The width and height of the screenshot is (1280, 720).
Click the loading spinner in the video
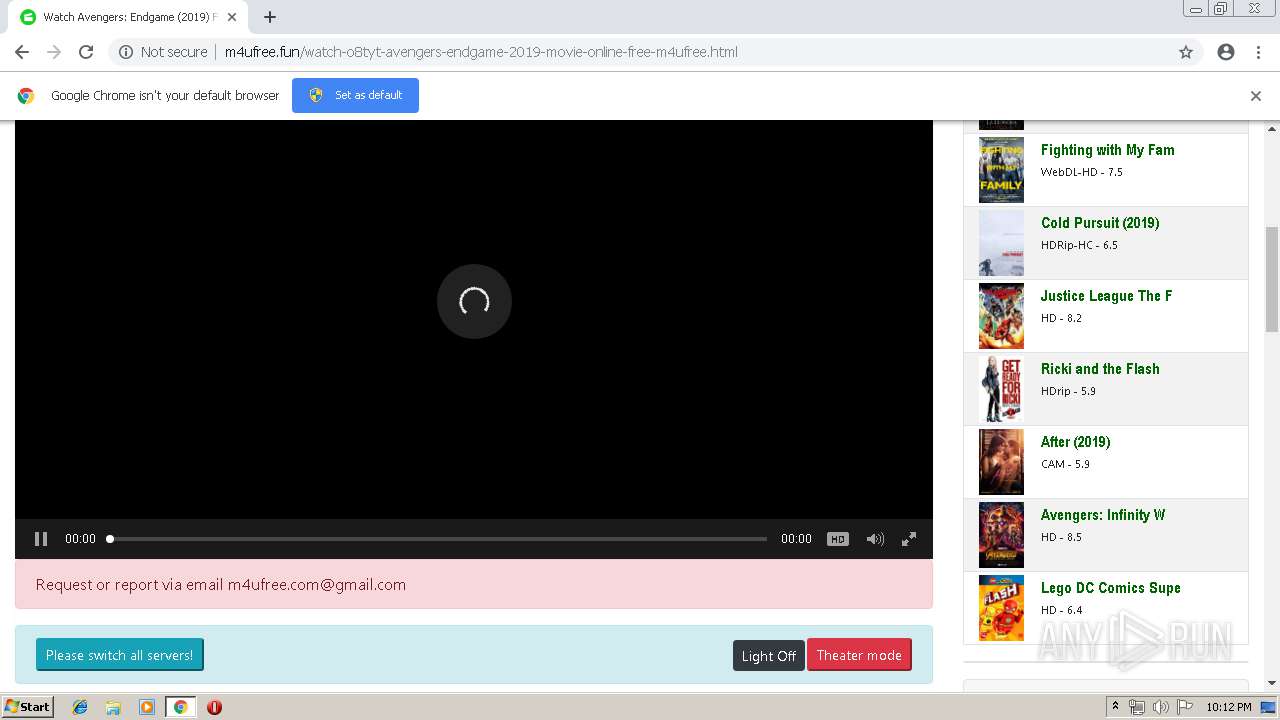pyautogui.click(x=474, y=301)
